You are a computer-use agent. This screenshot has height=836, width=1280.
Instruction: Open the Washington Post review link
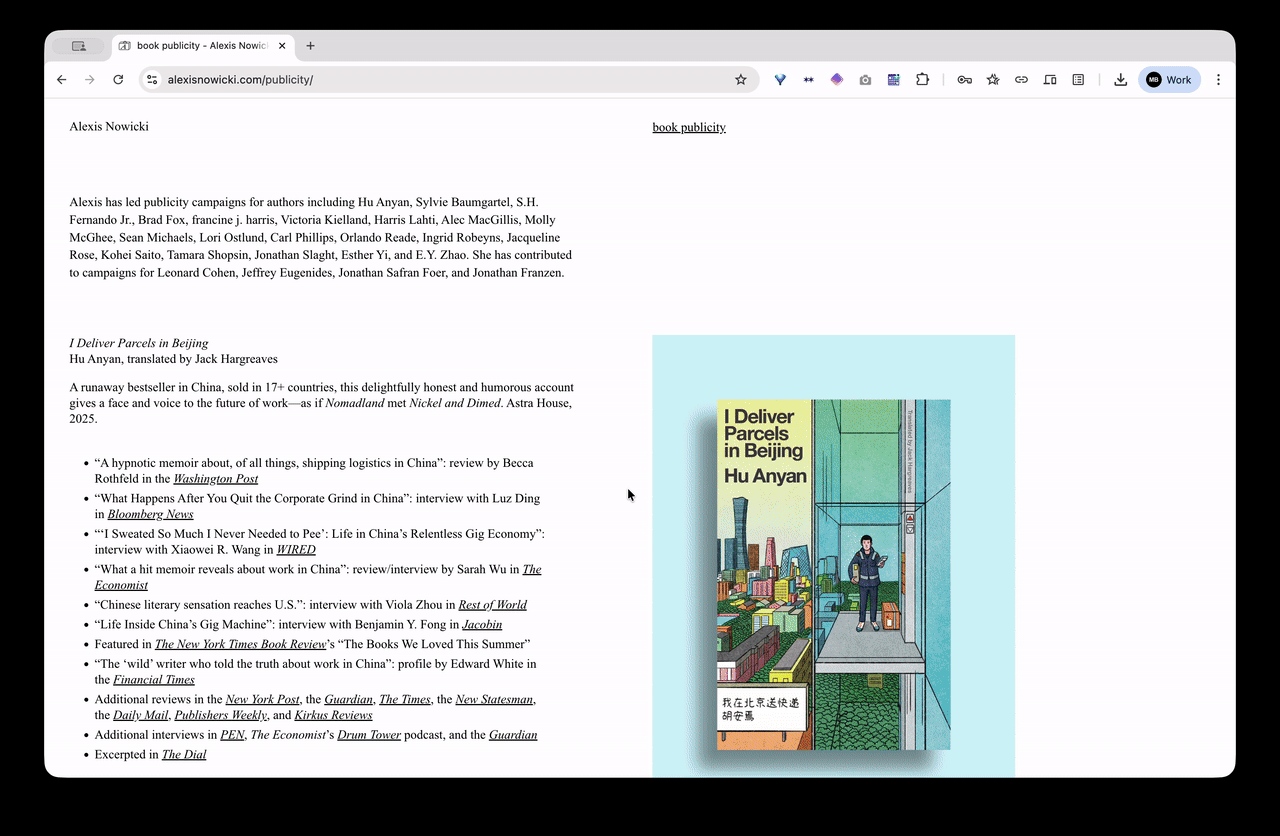click(215, 478)
